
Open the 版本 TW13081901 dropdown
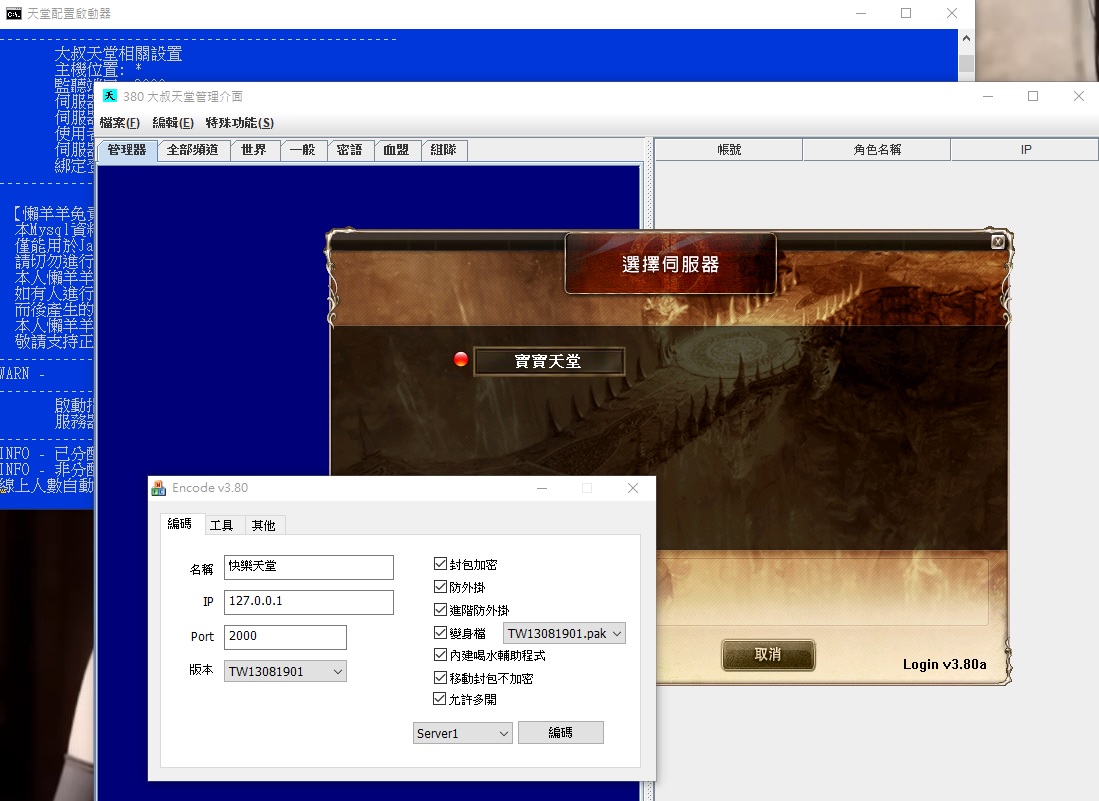click(285, 671)
